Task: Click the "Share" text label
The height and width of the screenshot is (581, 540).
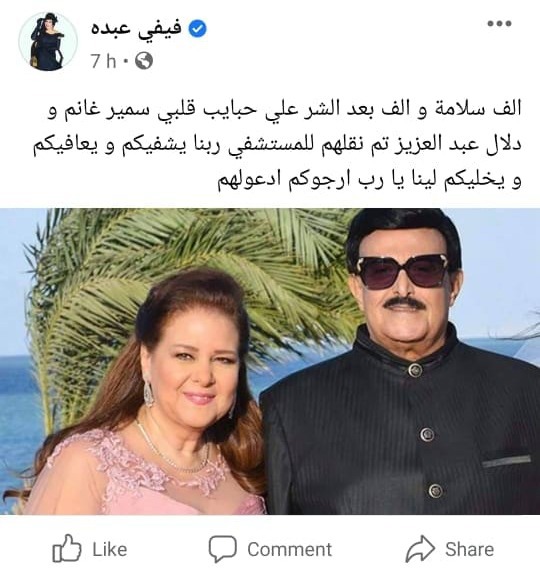Action: click(470, 549)
